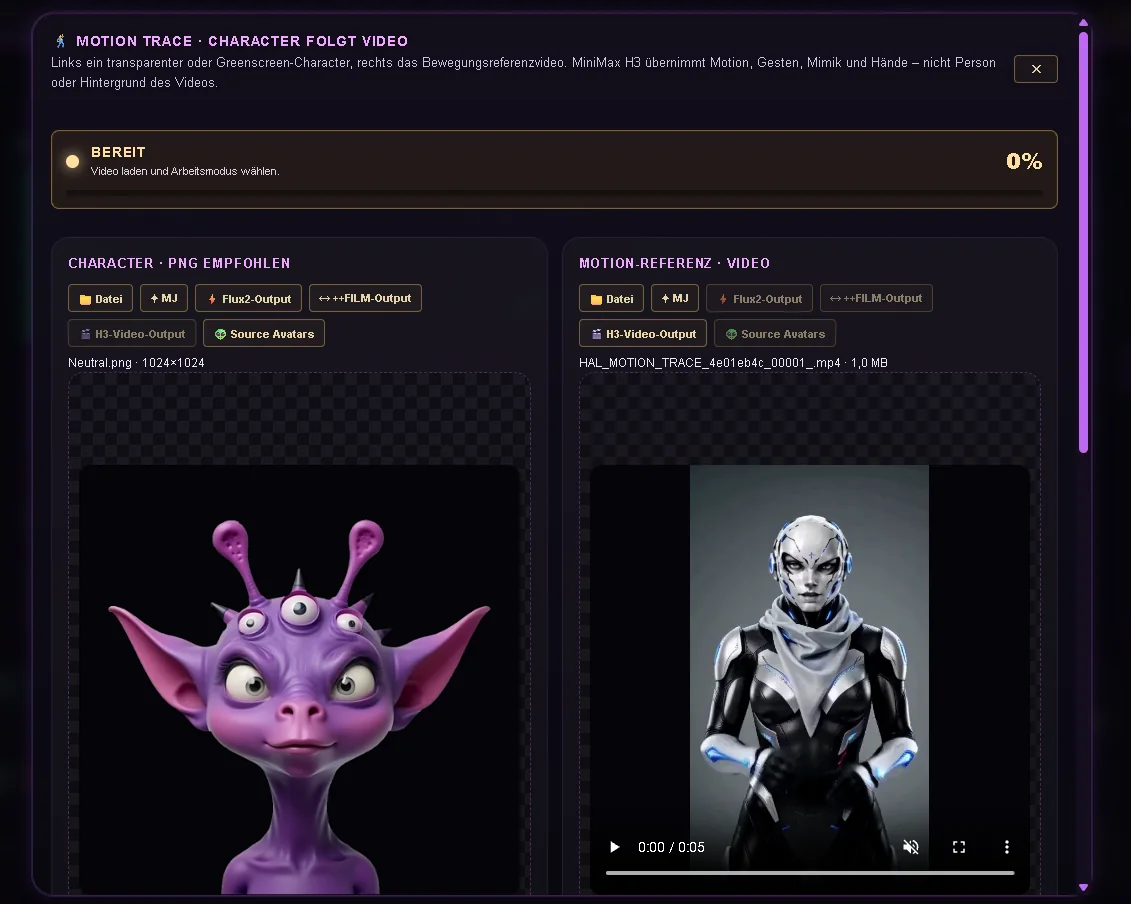Click the 0% progress value

click(x=1024, y=161)
